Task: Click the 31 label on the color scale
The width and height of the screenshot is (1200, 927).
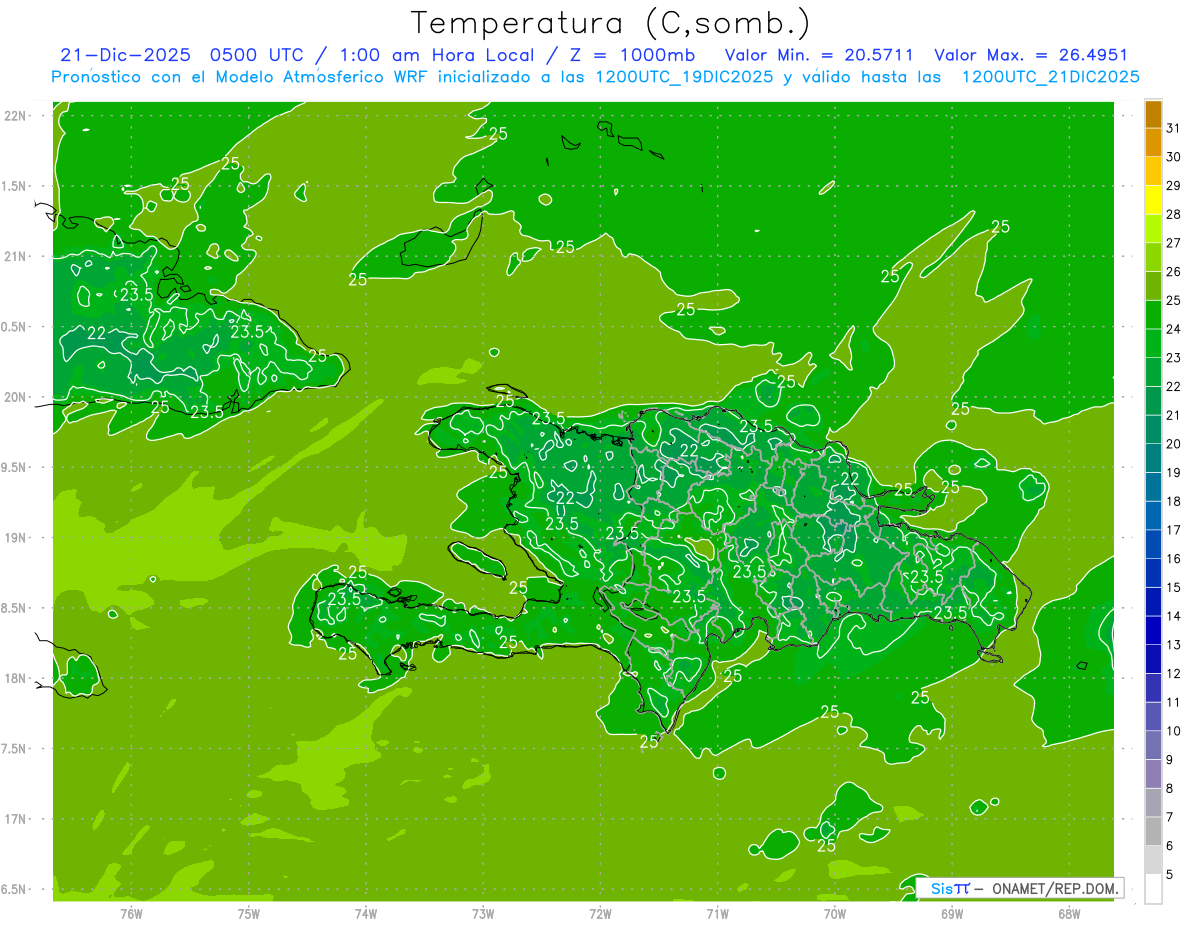Action: (1173, 128)
